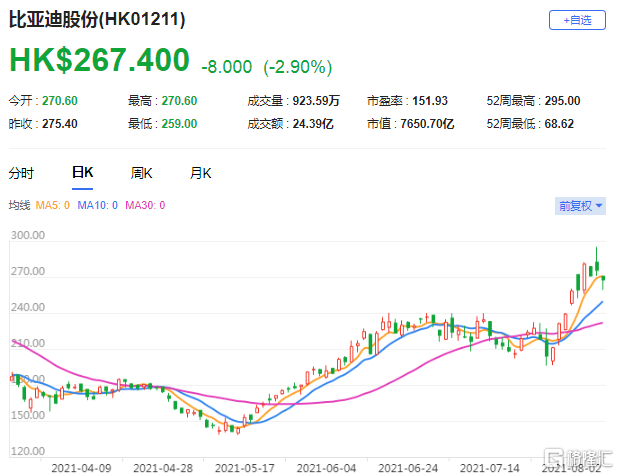Click the -8.000 price change value

coord(227,67)
